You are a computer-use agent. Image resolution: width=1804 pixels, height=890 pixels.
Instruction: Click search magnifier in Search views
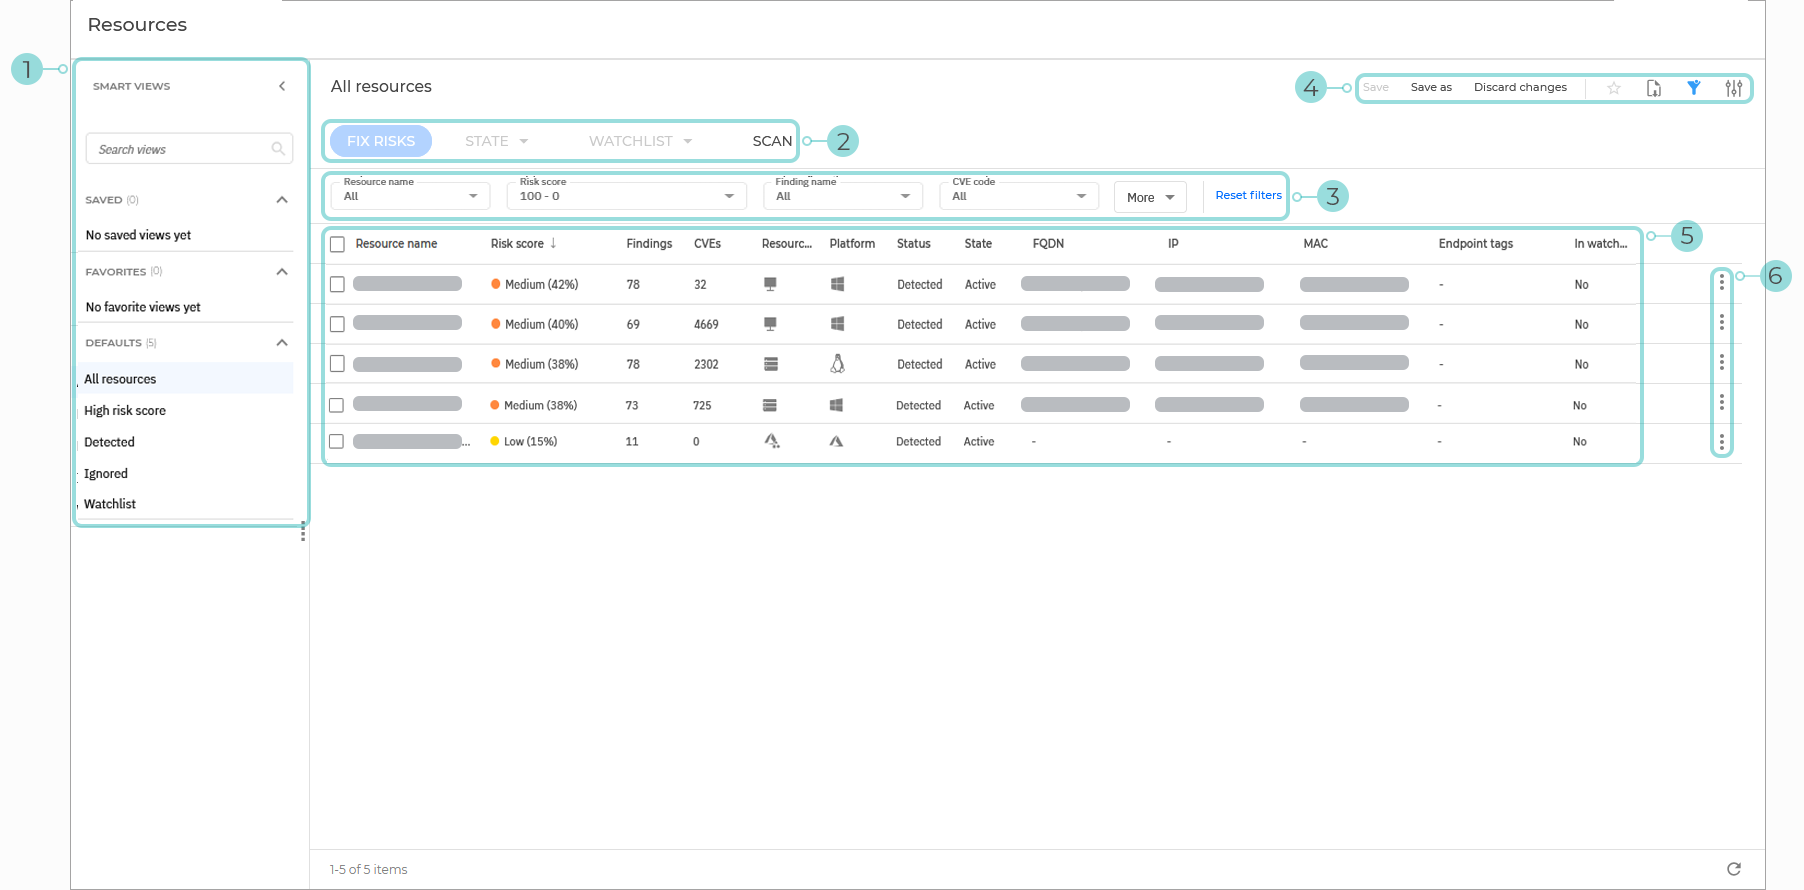[278, 149]
